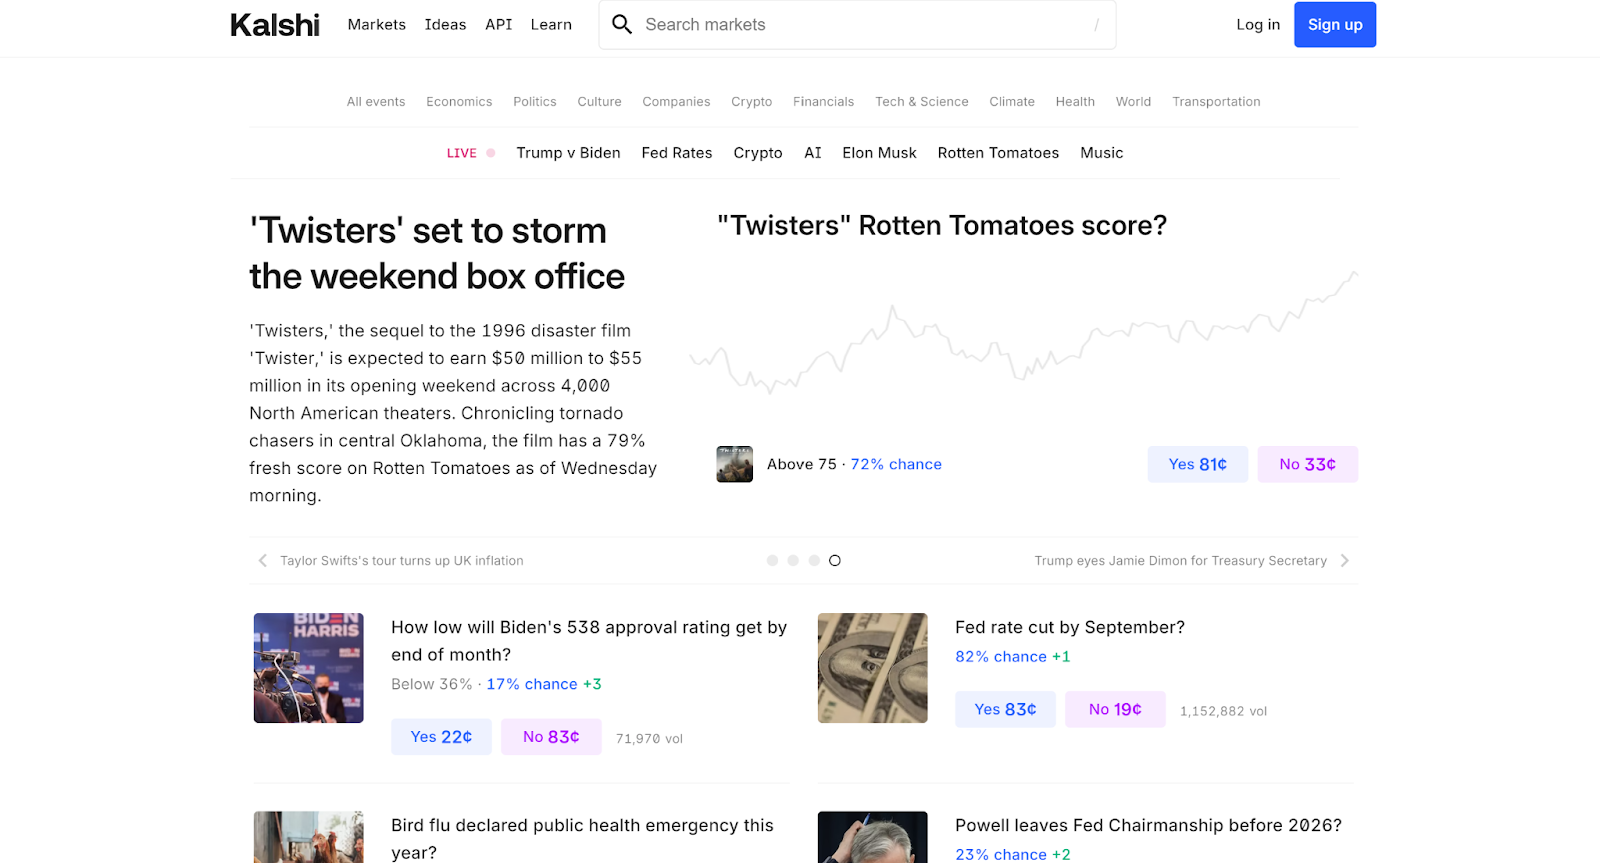Buy No 33¢ on Twisters market
Viewport: 1600px width, 863px height.
pyautogui.click(x=1308, y=464)
